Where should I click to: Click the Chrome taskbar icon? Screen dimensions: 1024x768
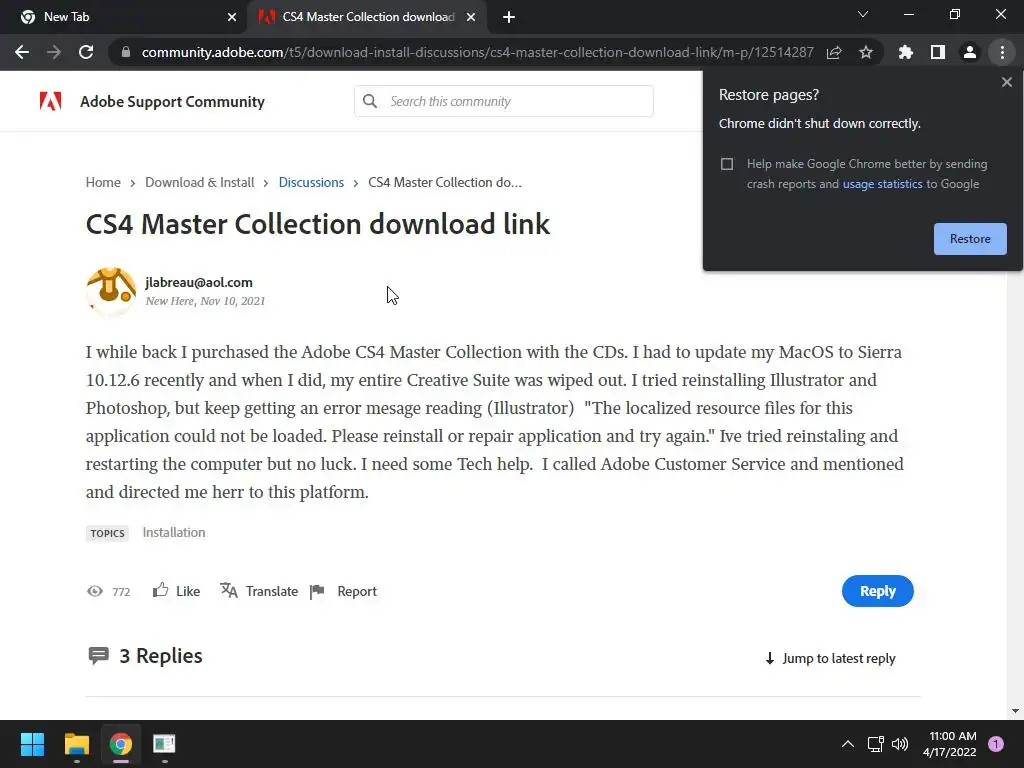pyautogui.click(x=121, y=744)
